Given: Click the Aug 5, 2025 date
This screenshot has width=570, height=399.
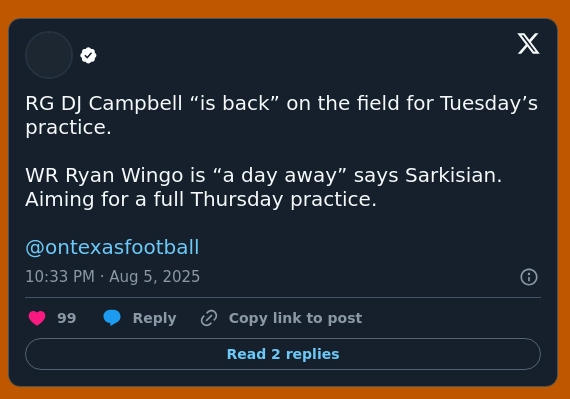Looking at the screenshot, I should point(154,277).
